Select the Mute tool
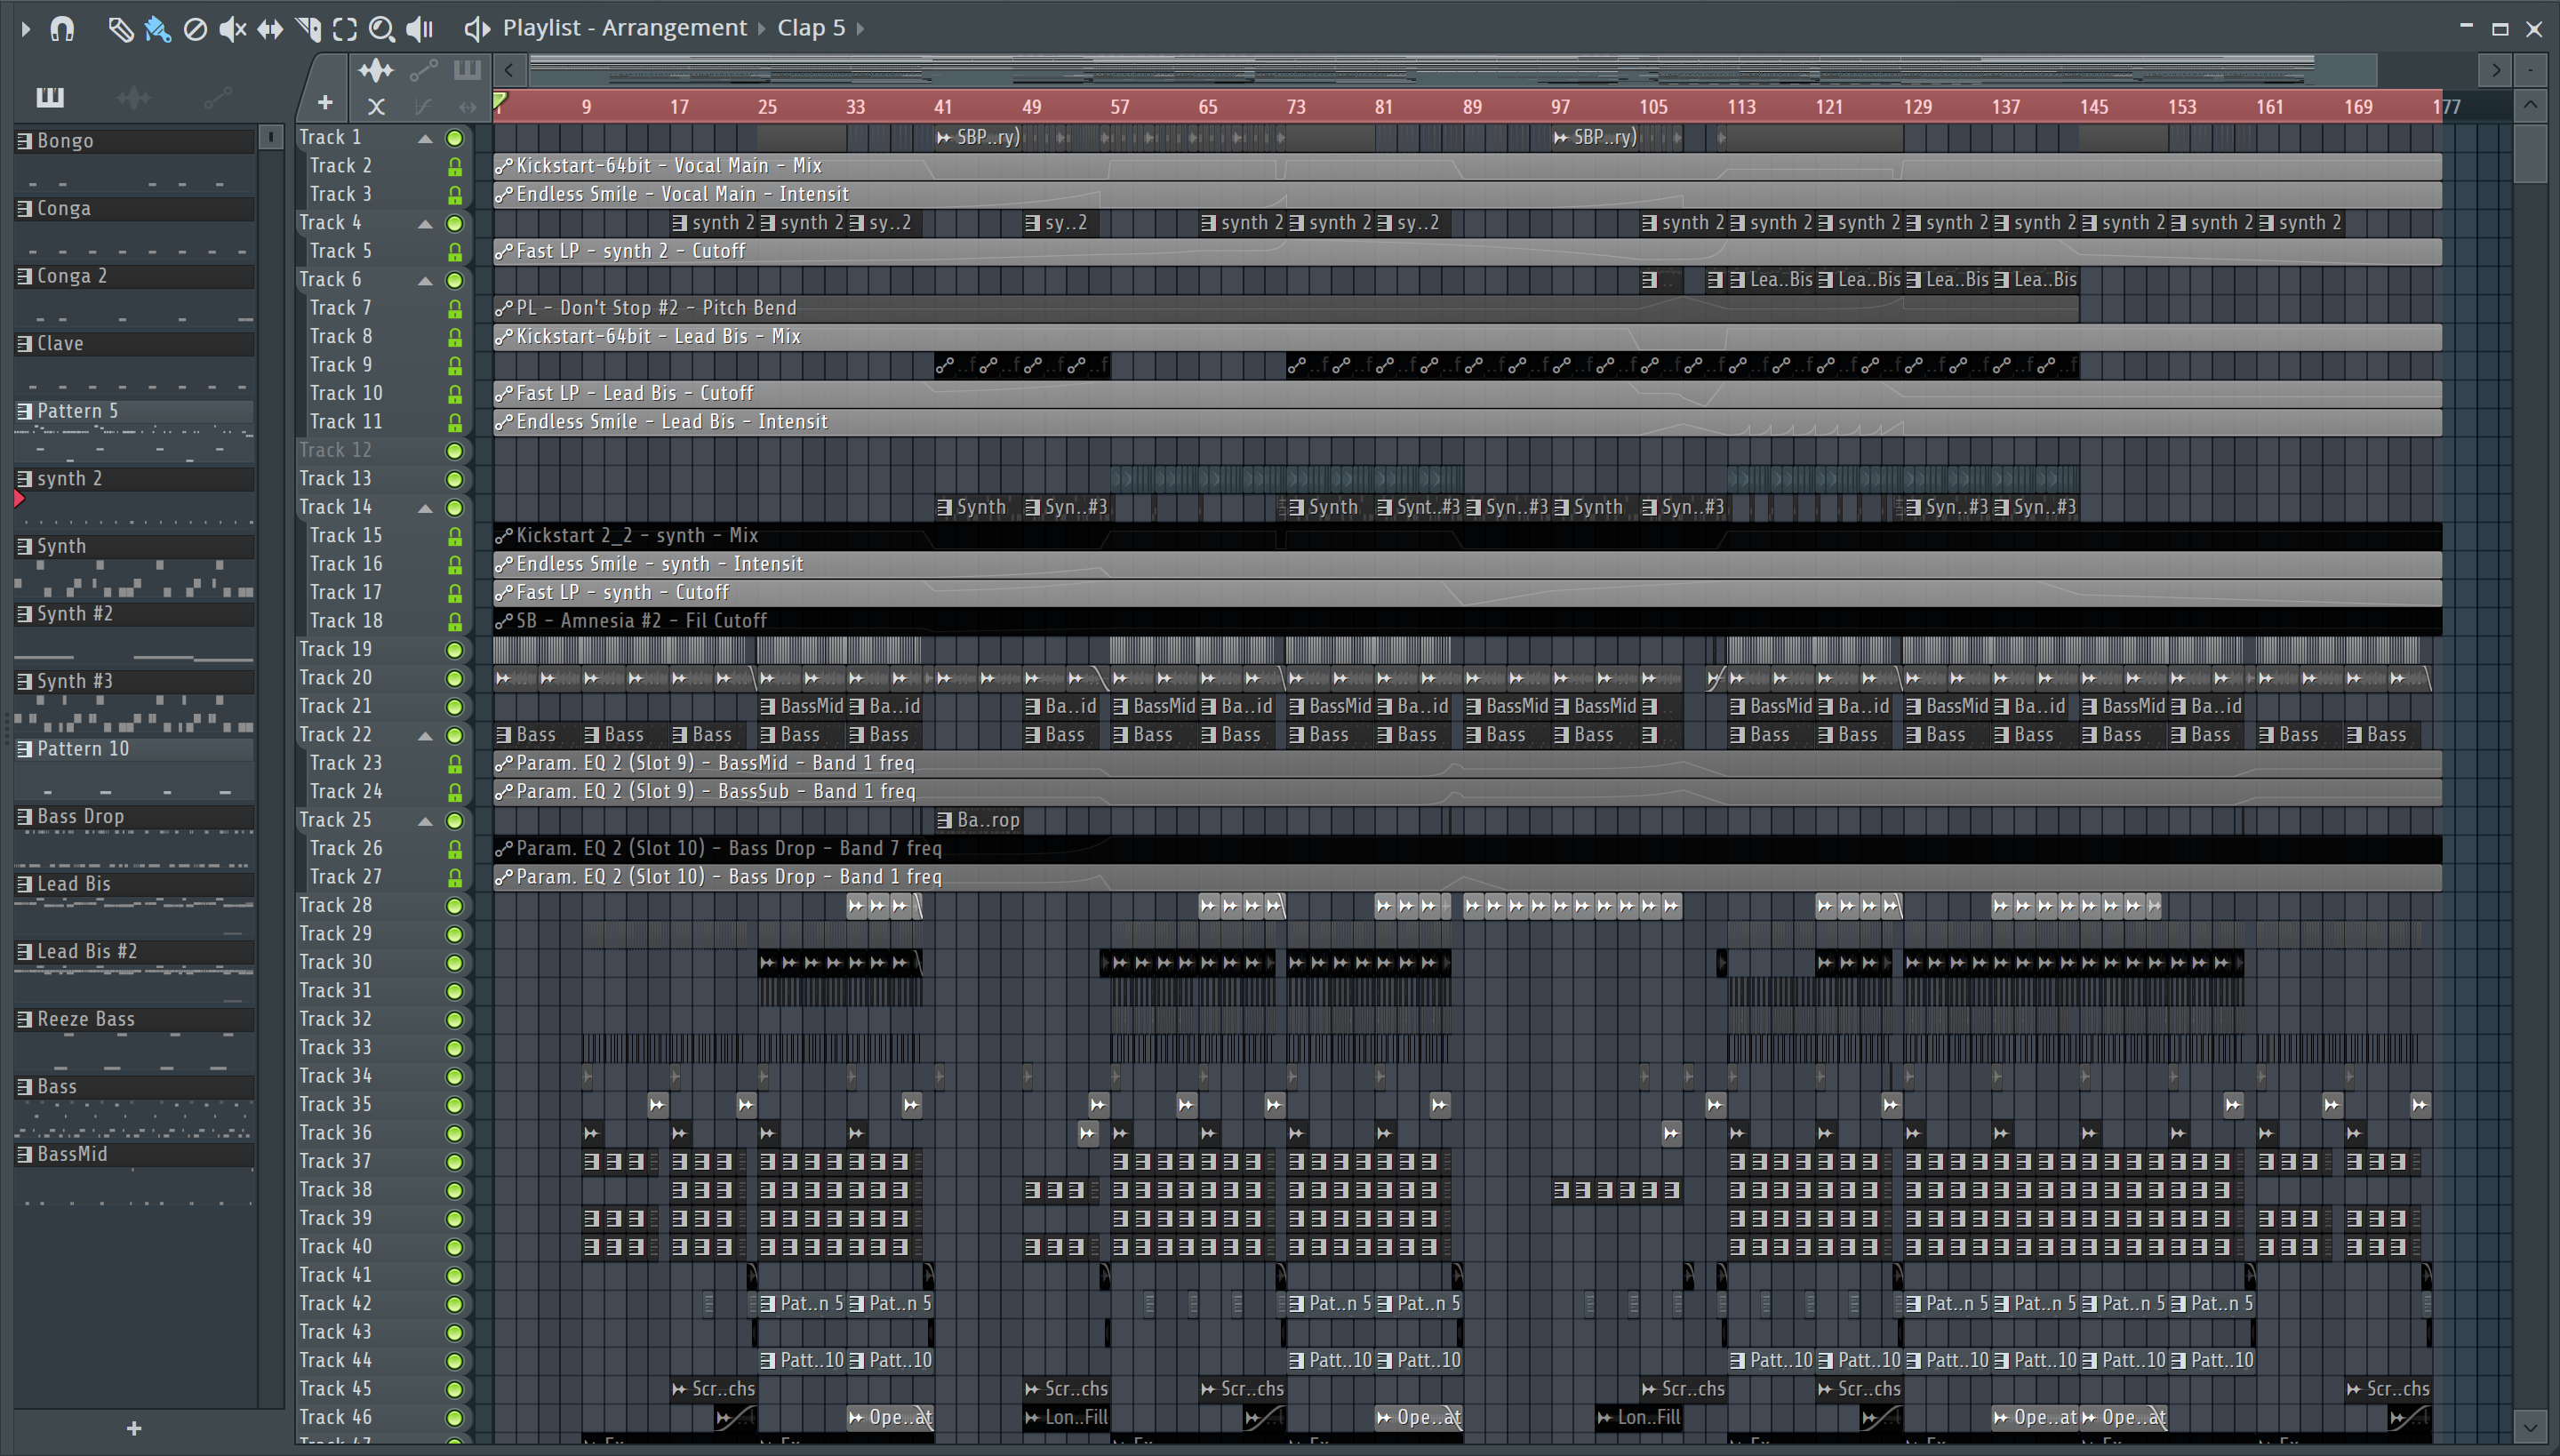 tap(232, 29)
